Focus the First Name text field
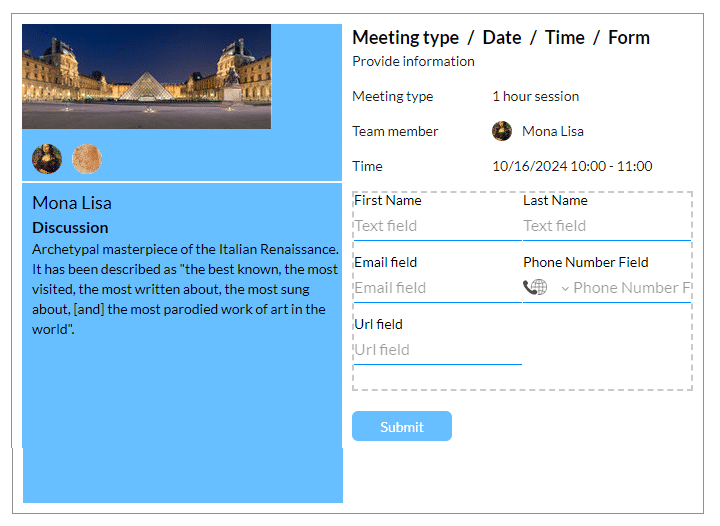The image size is (720, 526). click(x=436, y=226)
